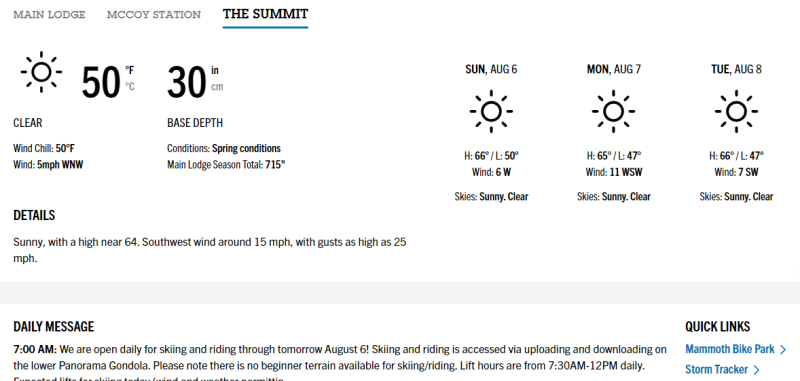Click the SUN, AUG 6 forecast heading

click(x=491, y=69)
